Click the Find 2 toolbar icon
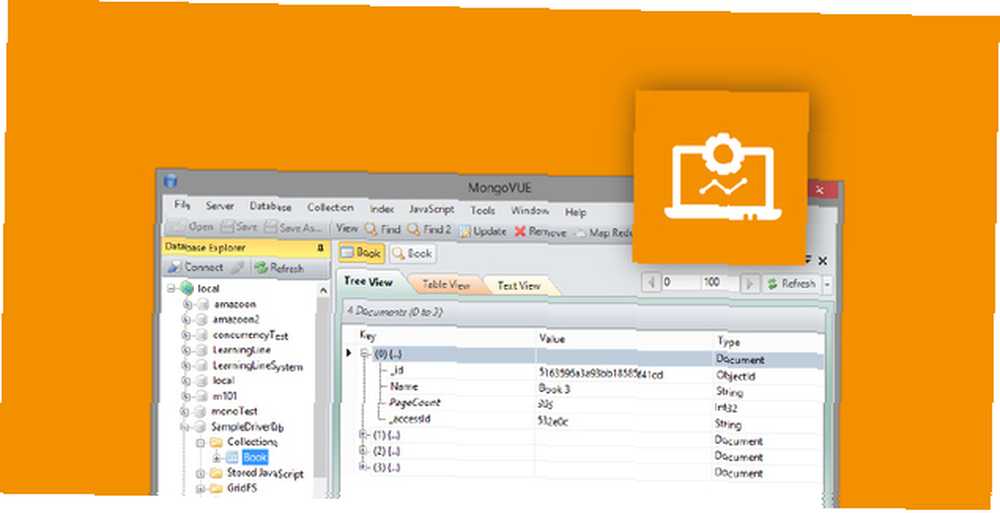Screen dimensions: 1000x513 (x=413, y=229)
